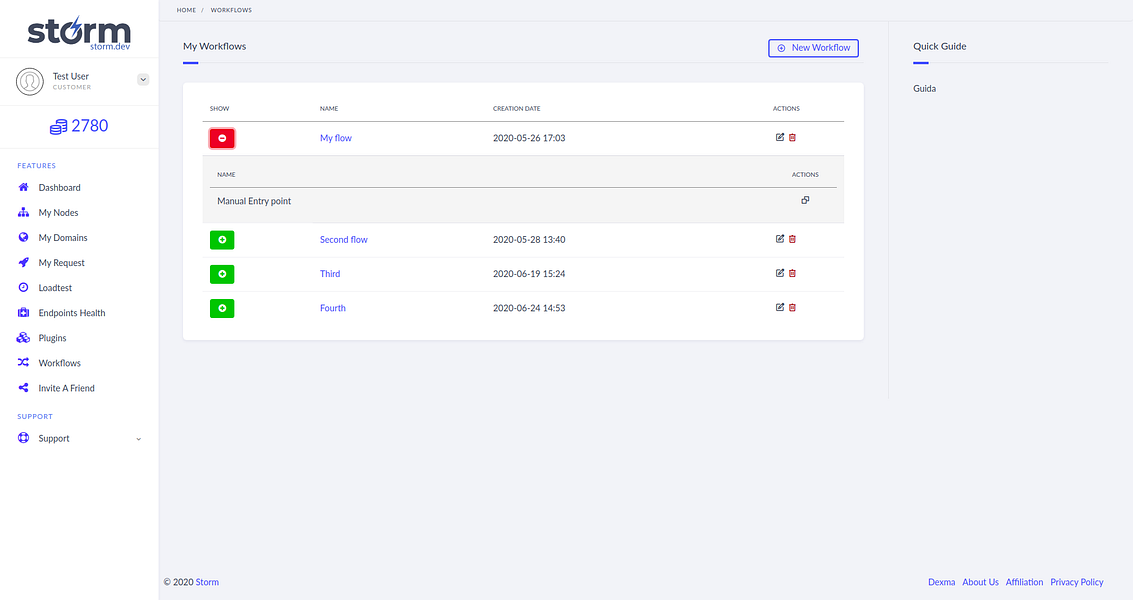Delete the Second flow workflow

pyautogui.click(x=793, y=239)
